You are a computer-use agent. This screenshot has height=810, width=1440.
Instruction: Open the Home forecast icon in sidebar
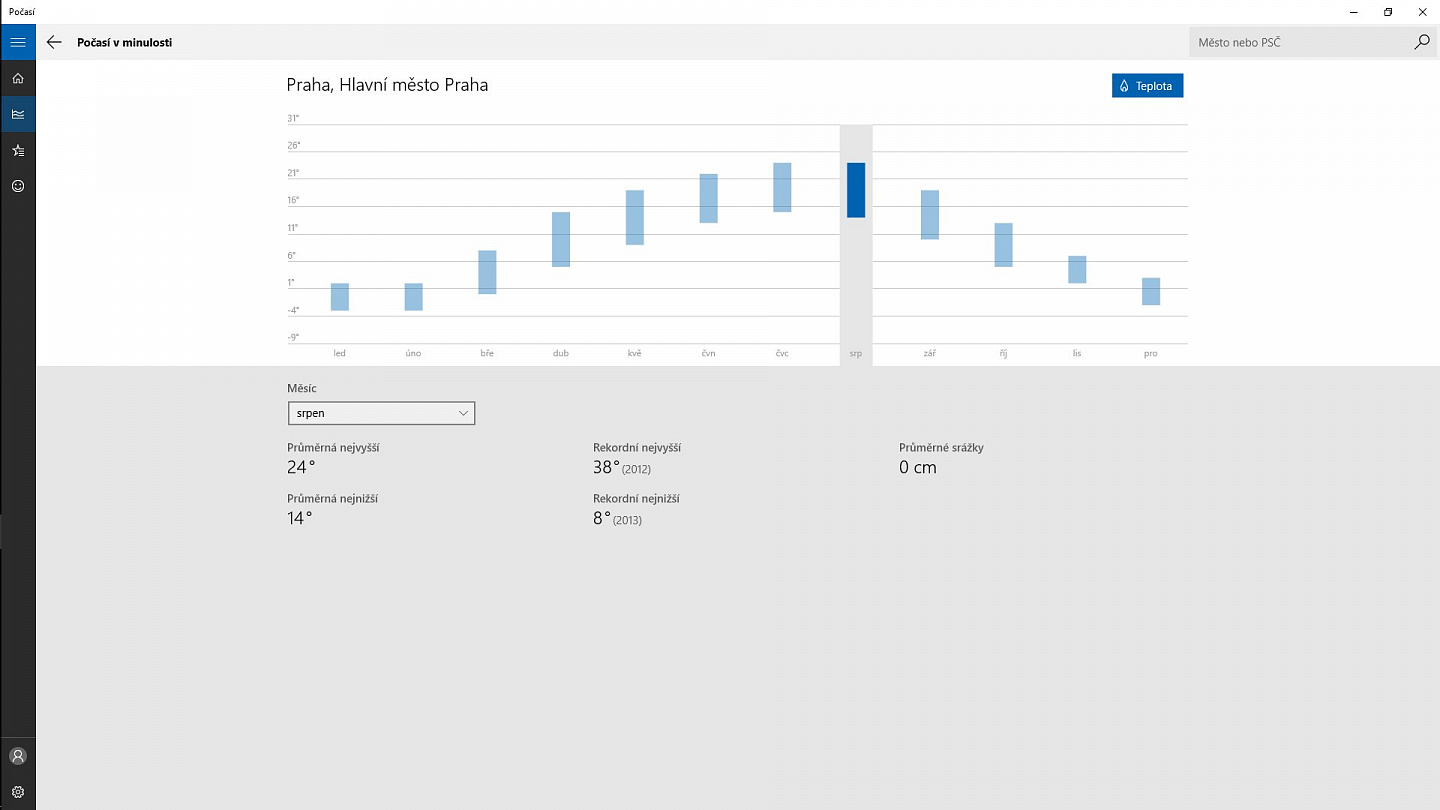17,78
